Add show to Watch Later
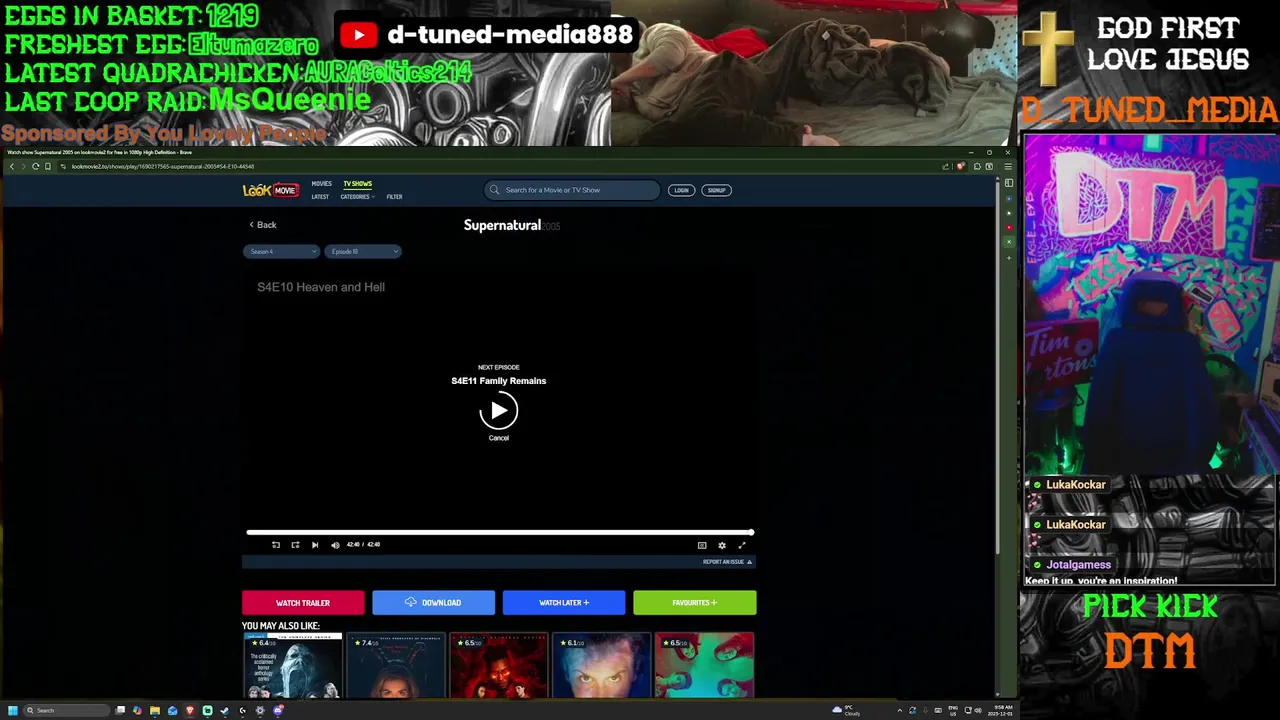 [564, 603]
